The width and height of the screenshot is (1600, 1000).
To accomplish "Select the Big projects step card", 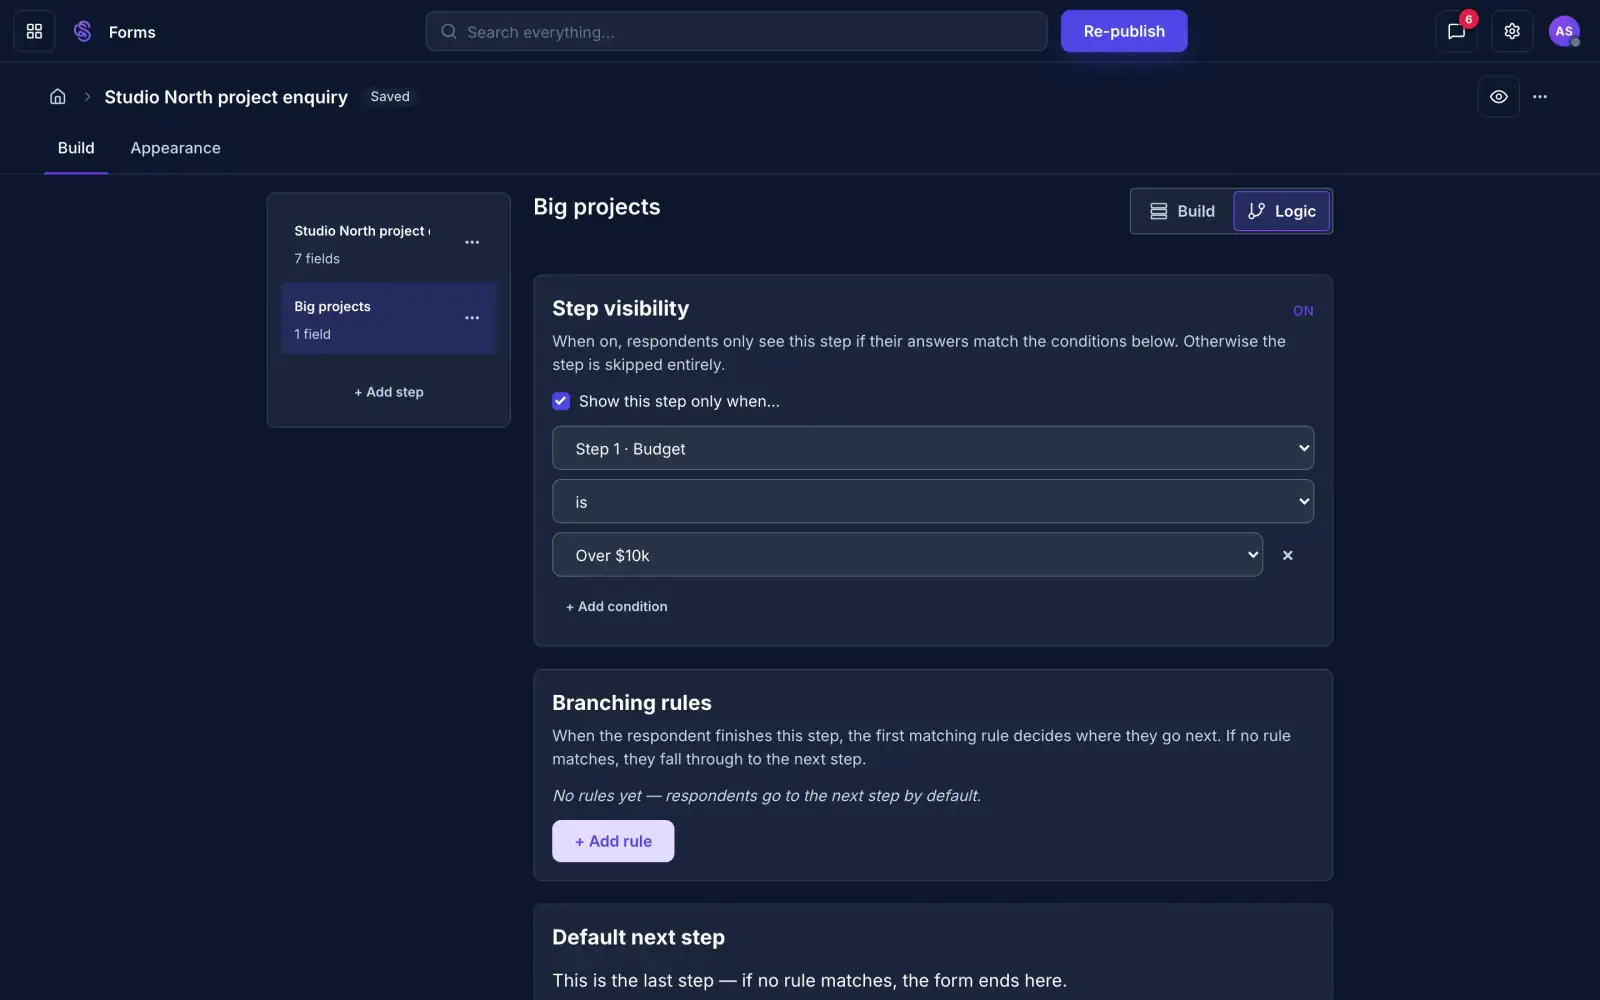I will (389, 319).
